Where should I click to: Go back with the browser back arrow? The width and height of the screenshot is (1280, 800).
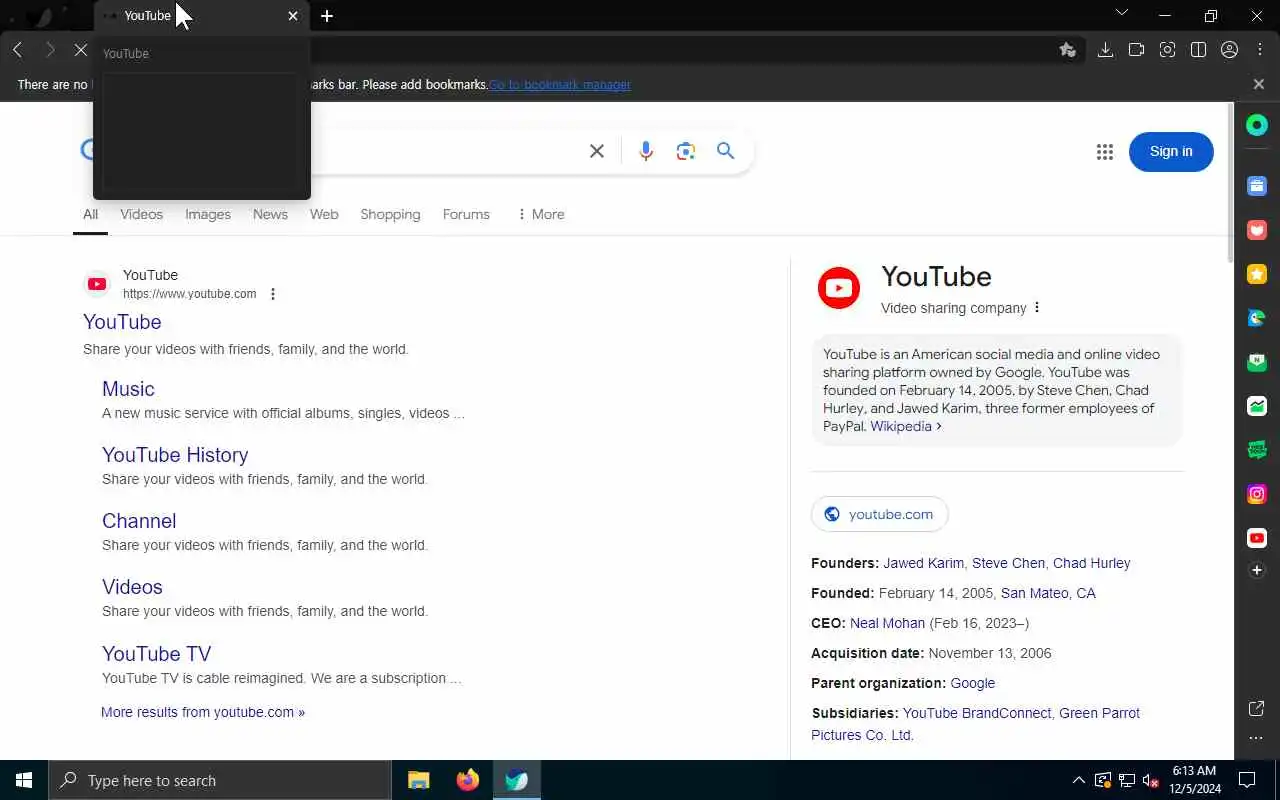coord(18,50)
